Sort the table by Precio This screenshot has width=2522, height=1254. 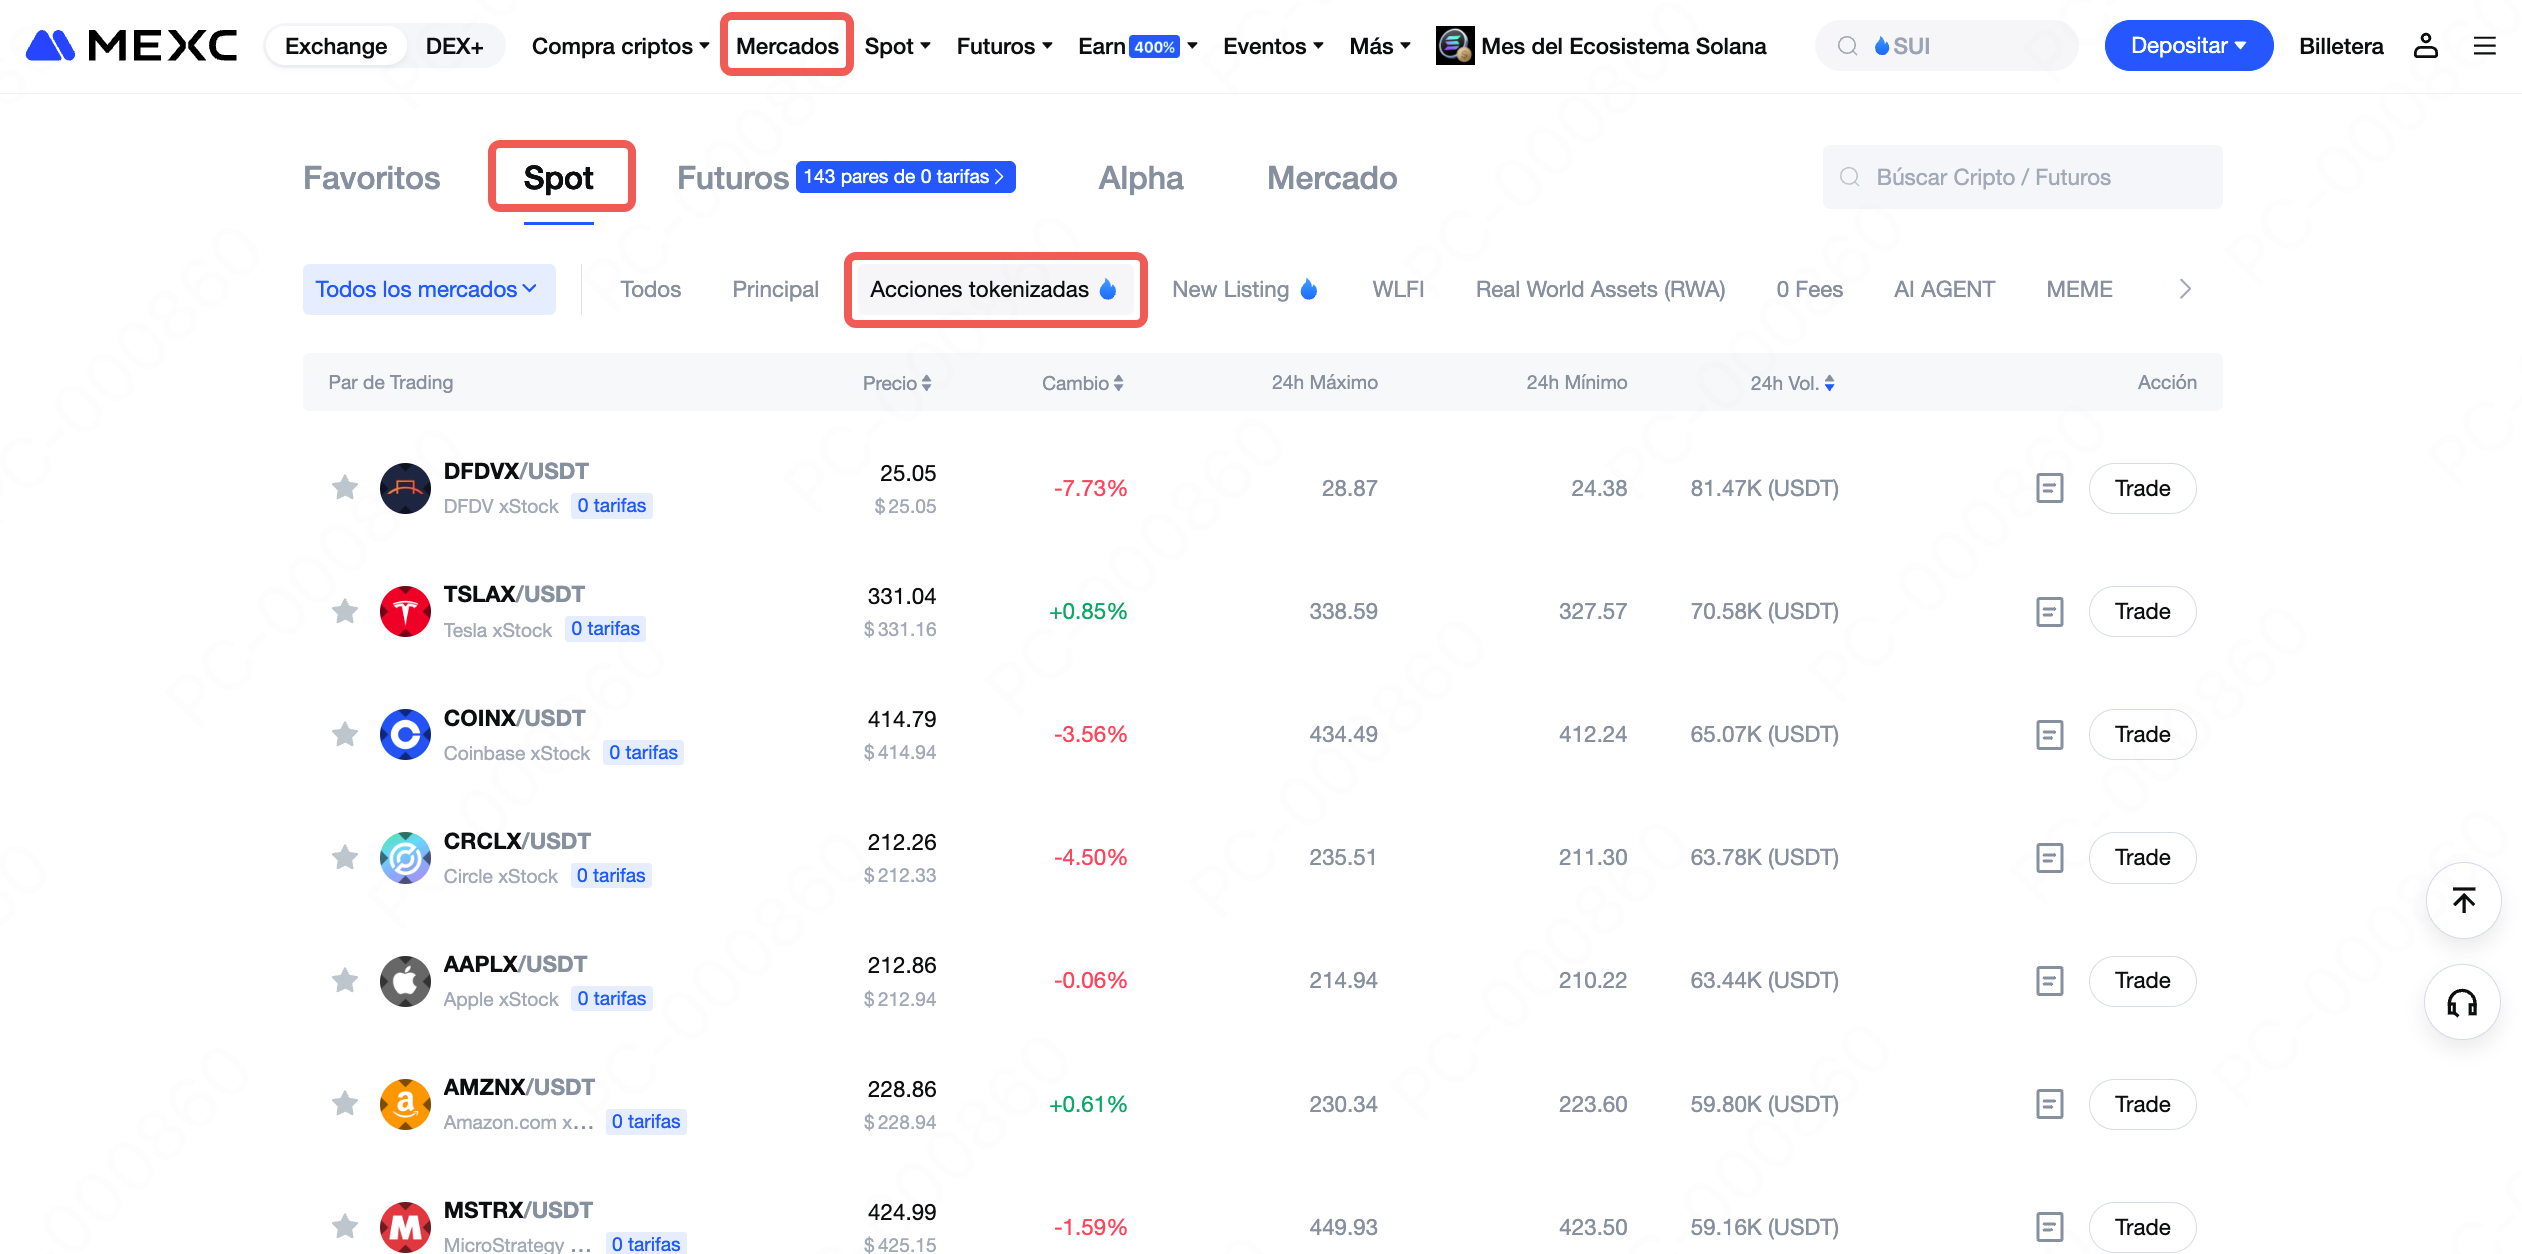point(897,383)
